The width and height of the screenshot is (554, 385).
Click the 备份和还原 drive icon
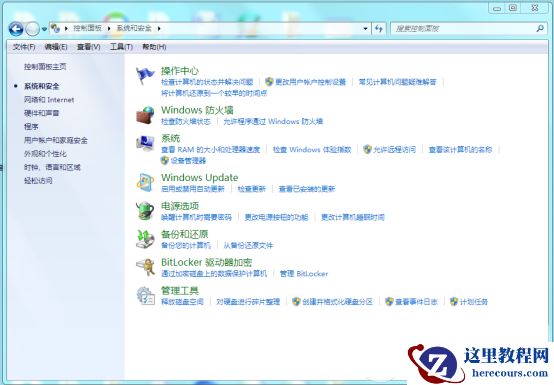[145, 239]
